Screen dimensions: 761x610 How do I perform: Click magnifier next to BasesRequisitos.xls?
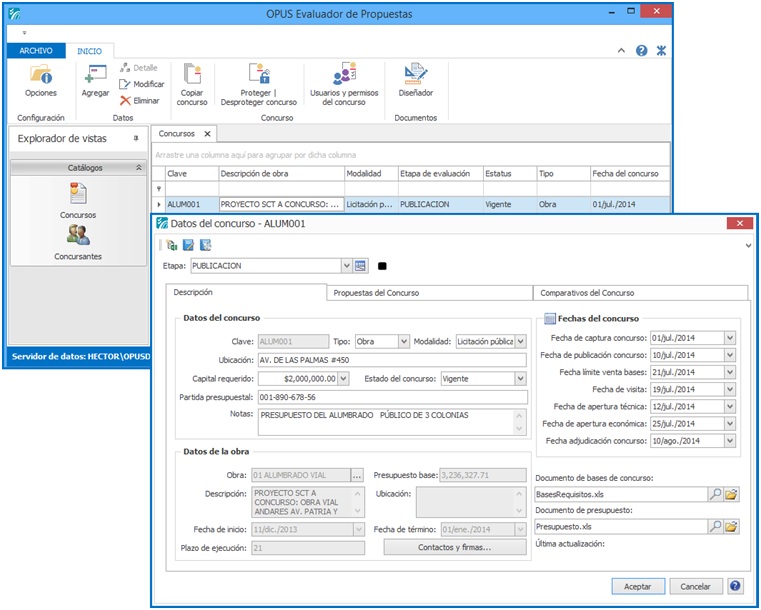tap(715, 494)
